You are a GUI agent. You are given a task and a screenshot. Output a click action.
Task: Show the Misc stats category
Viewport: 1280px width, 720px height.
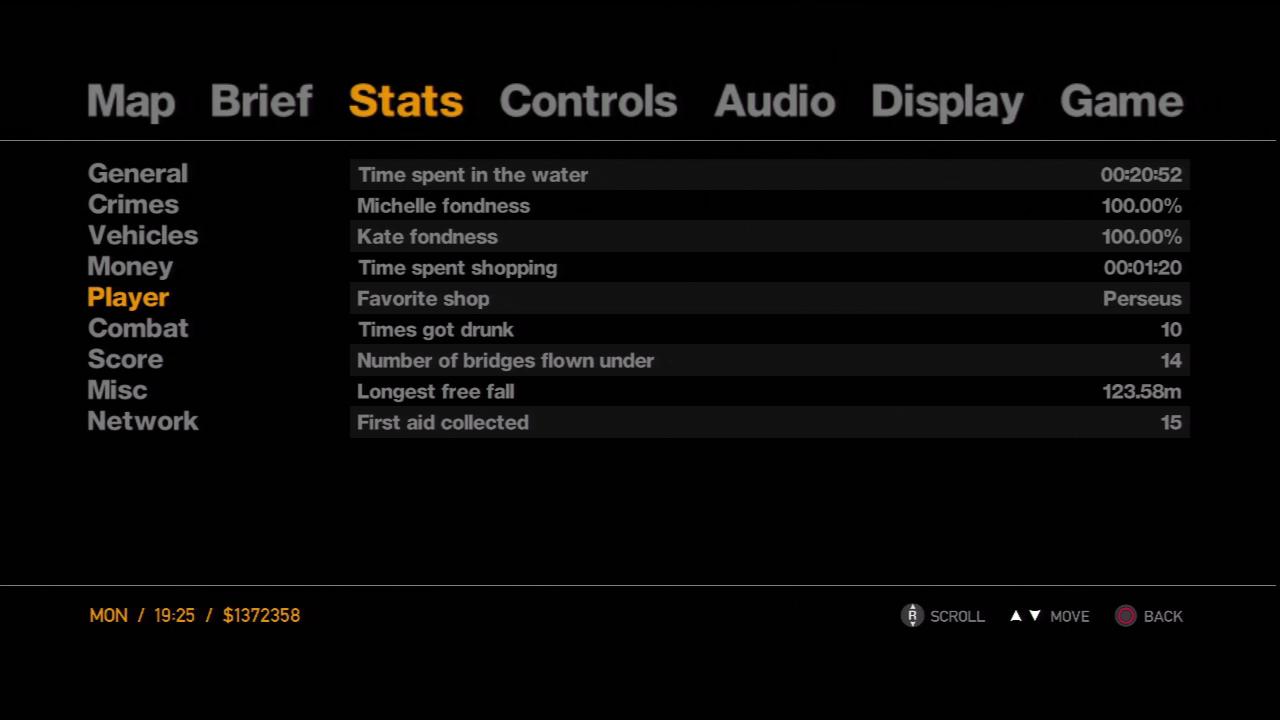pyautogui.click(x=117, y=390)
